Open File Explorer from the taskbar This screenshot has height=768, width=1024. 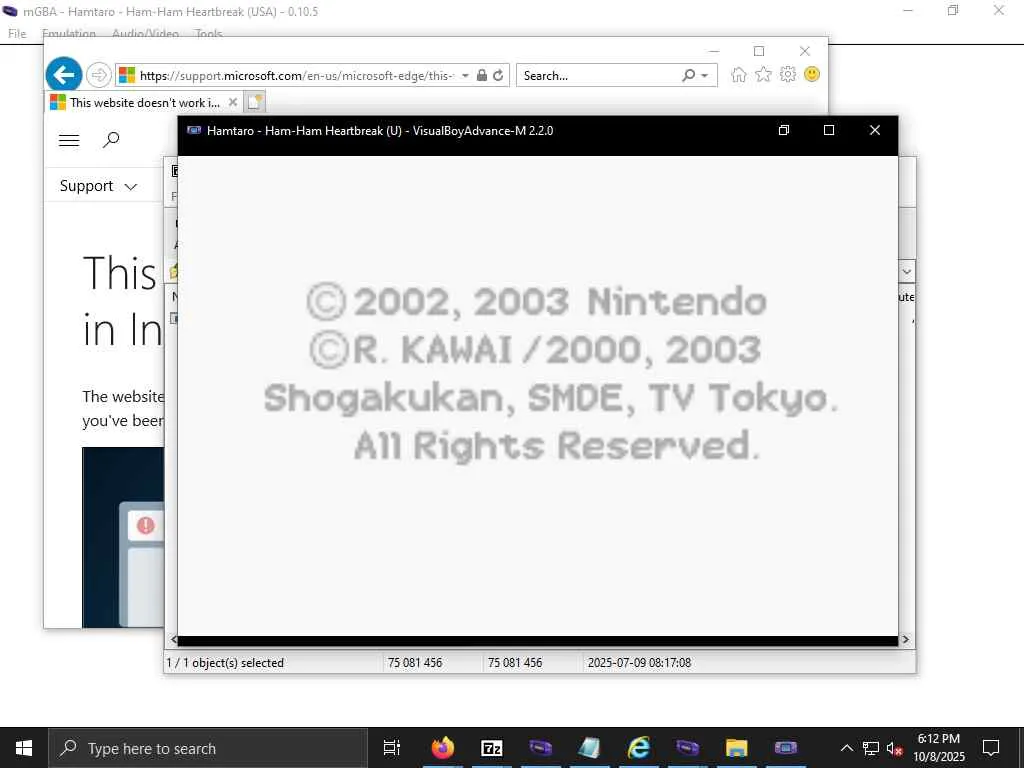[736, 748]
